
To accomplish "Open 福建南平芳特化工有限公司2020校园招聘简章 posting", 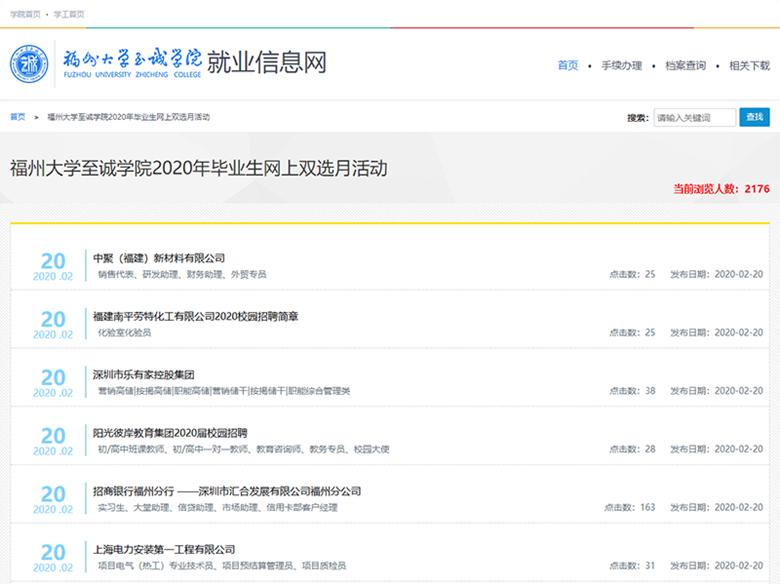I will [x=196, y=316].
